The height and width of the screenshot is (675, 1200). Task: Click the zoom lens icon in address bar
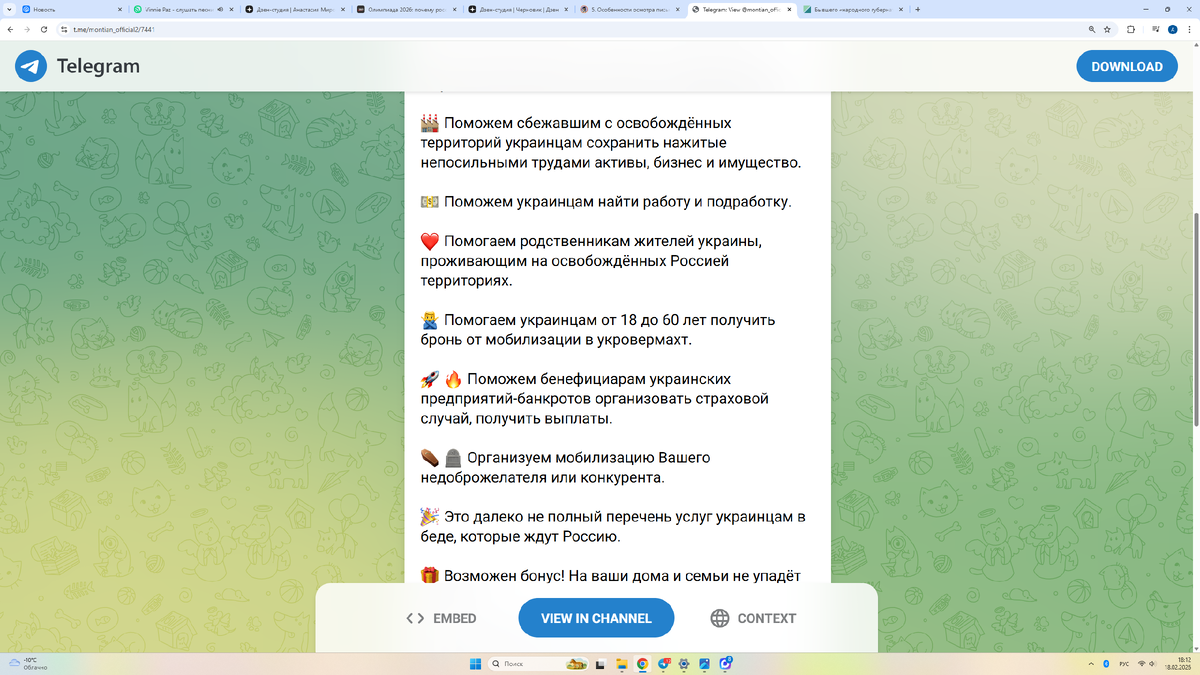click(1090, 29)
